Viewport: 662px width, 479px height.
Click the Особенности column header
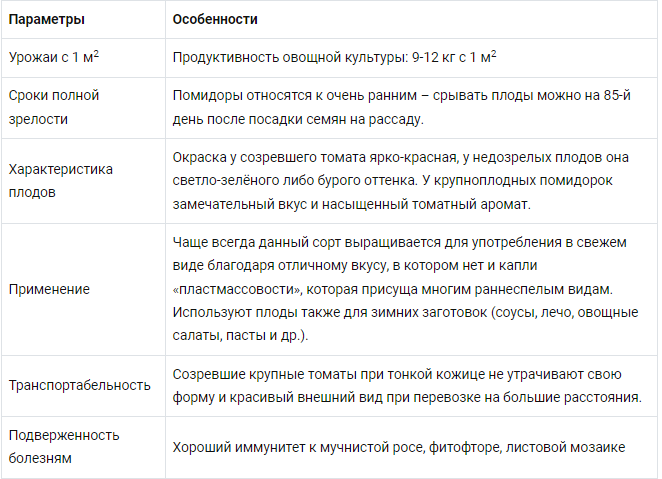pyautogui.click(x=215, y=19)
